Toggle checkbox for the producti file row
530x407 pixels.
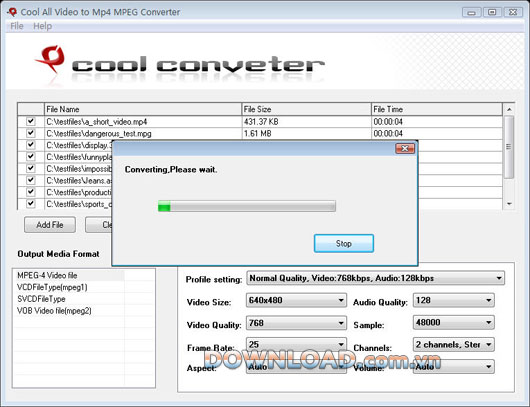point(31,192)
